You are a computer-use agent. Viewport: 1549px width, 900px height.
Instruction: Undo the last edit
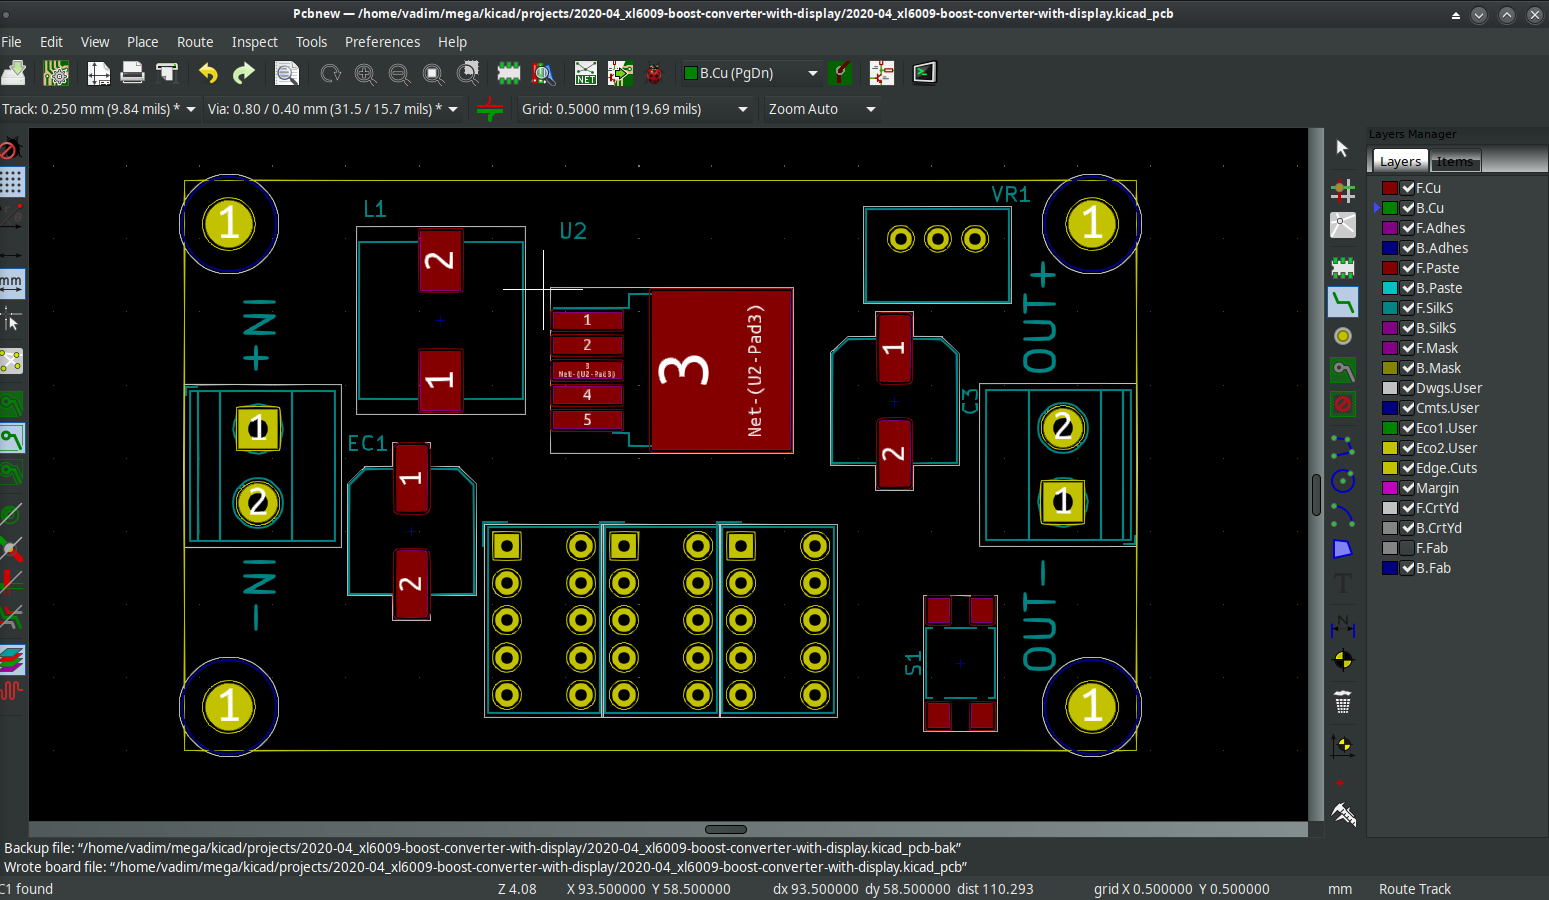[208, 73]
